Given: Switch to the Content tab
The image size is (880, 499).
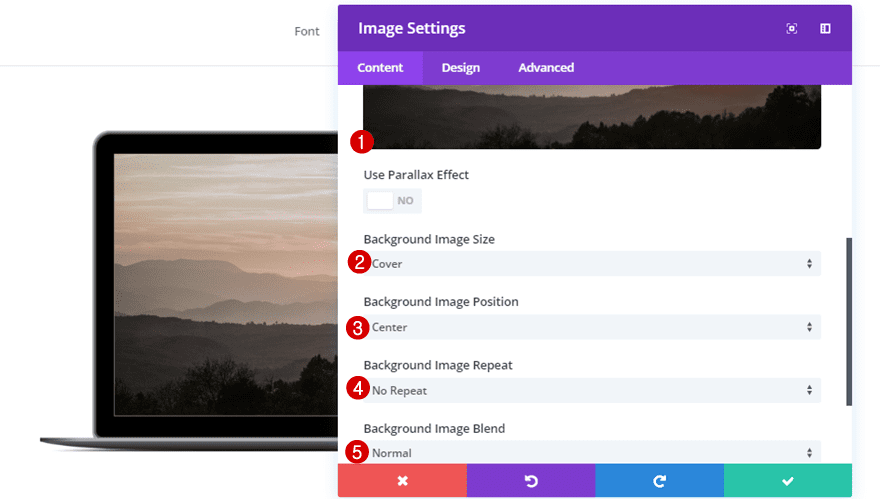Looking at the screenshot, I should point(380,68).
